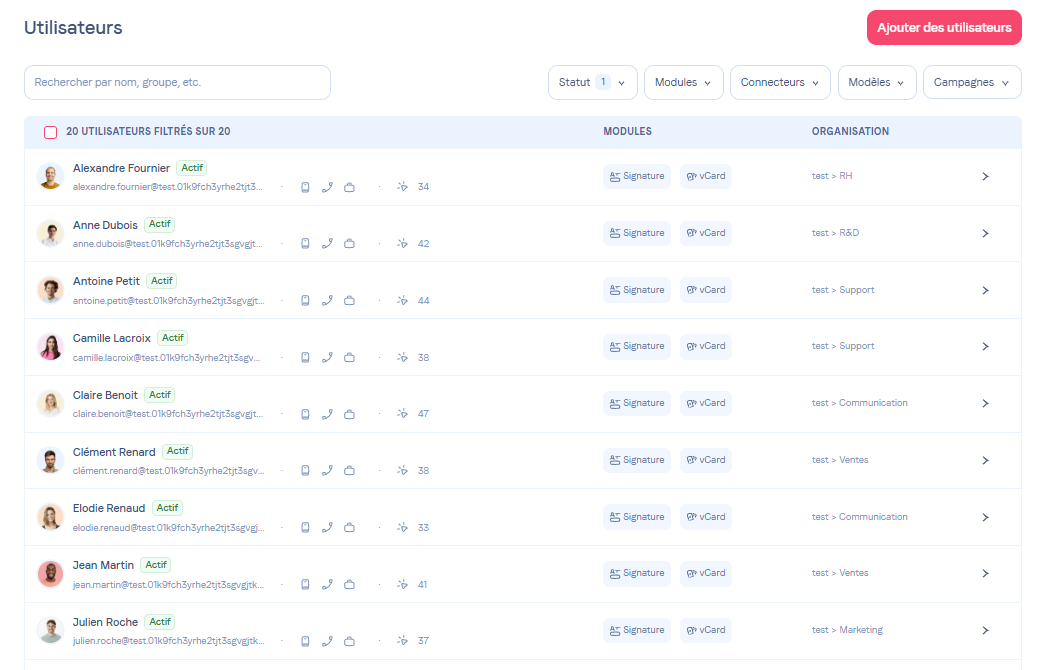
Task: Open the Modules filter dropdown
Action: pyautogui.click(x=683, y=82)
